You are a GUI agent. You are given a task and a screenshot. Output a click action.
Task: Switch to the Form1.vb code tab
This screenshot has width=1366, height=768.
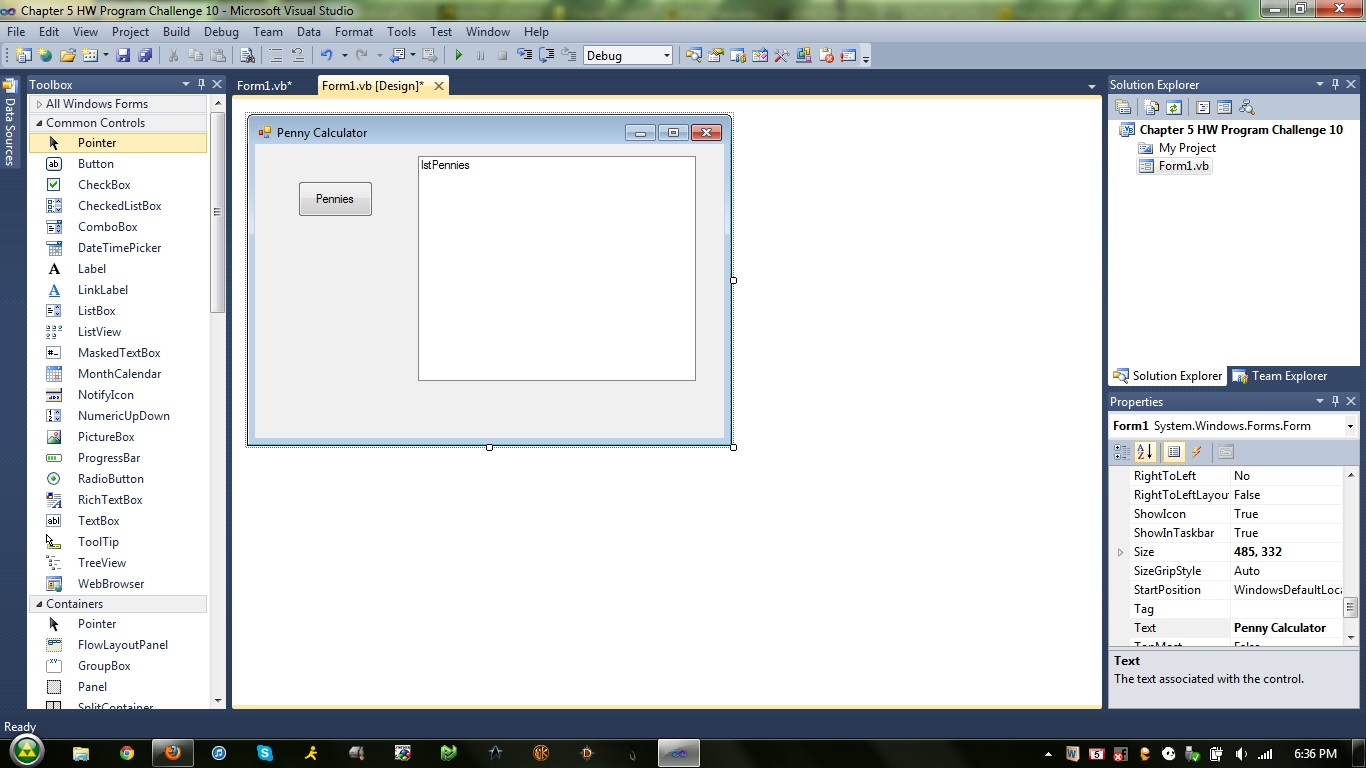(264, 86)
